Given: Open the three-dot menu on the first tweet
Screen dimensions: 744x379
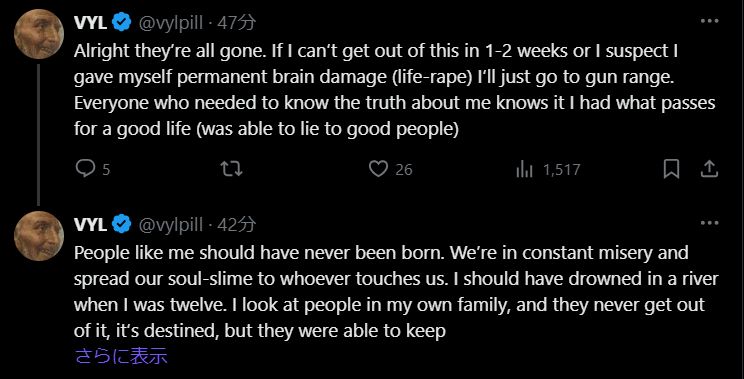Looking at the screenshot, I should point(709,21).
